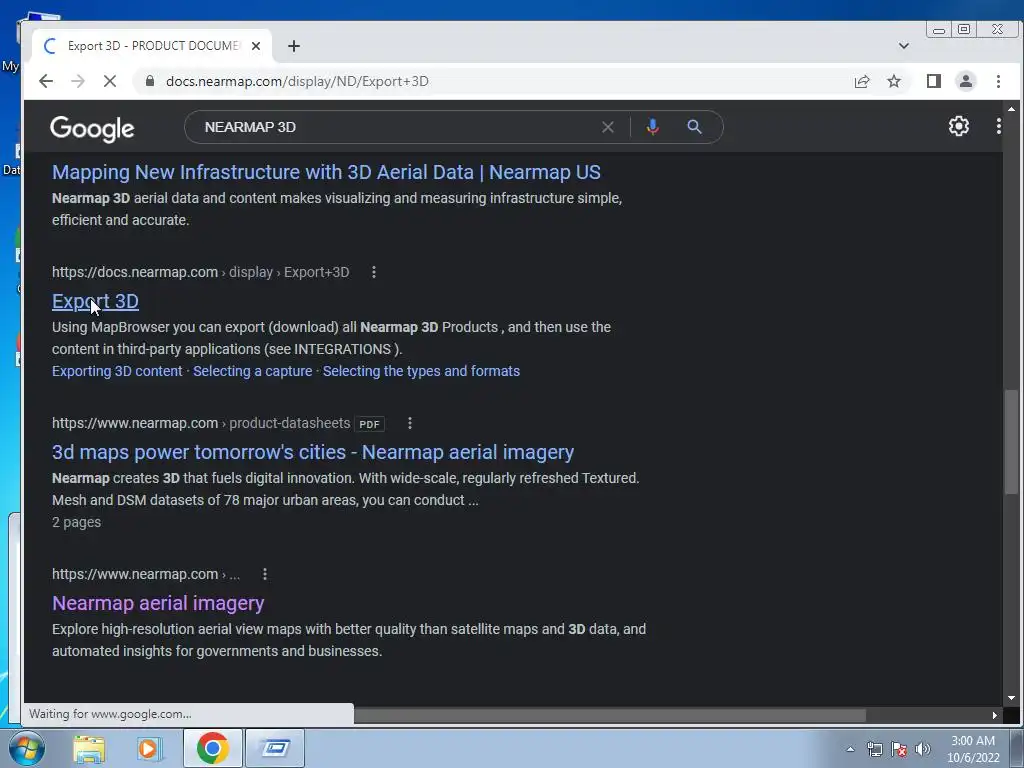Click the vertical scrollbar thumb

[x=1011, y=441]
